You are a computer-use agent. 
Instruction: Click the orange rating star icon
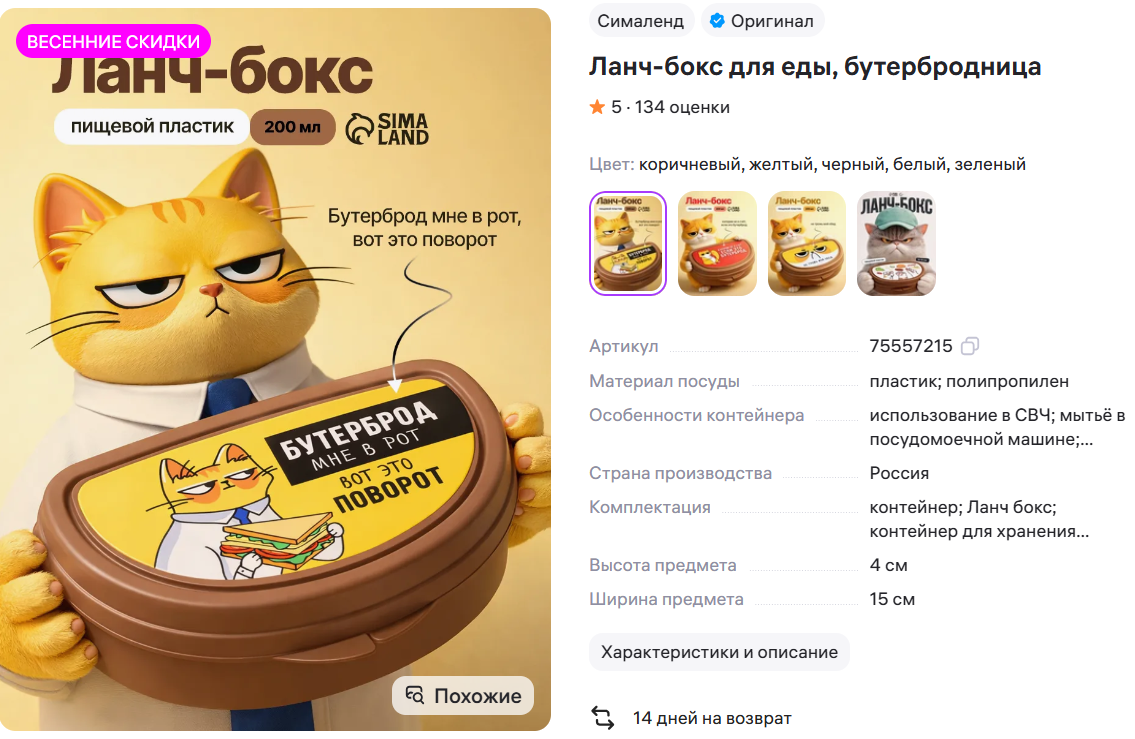coord(597,107)
